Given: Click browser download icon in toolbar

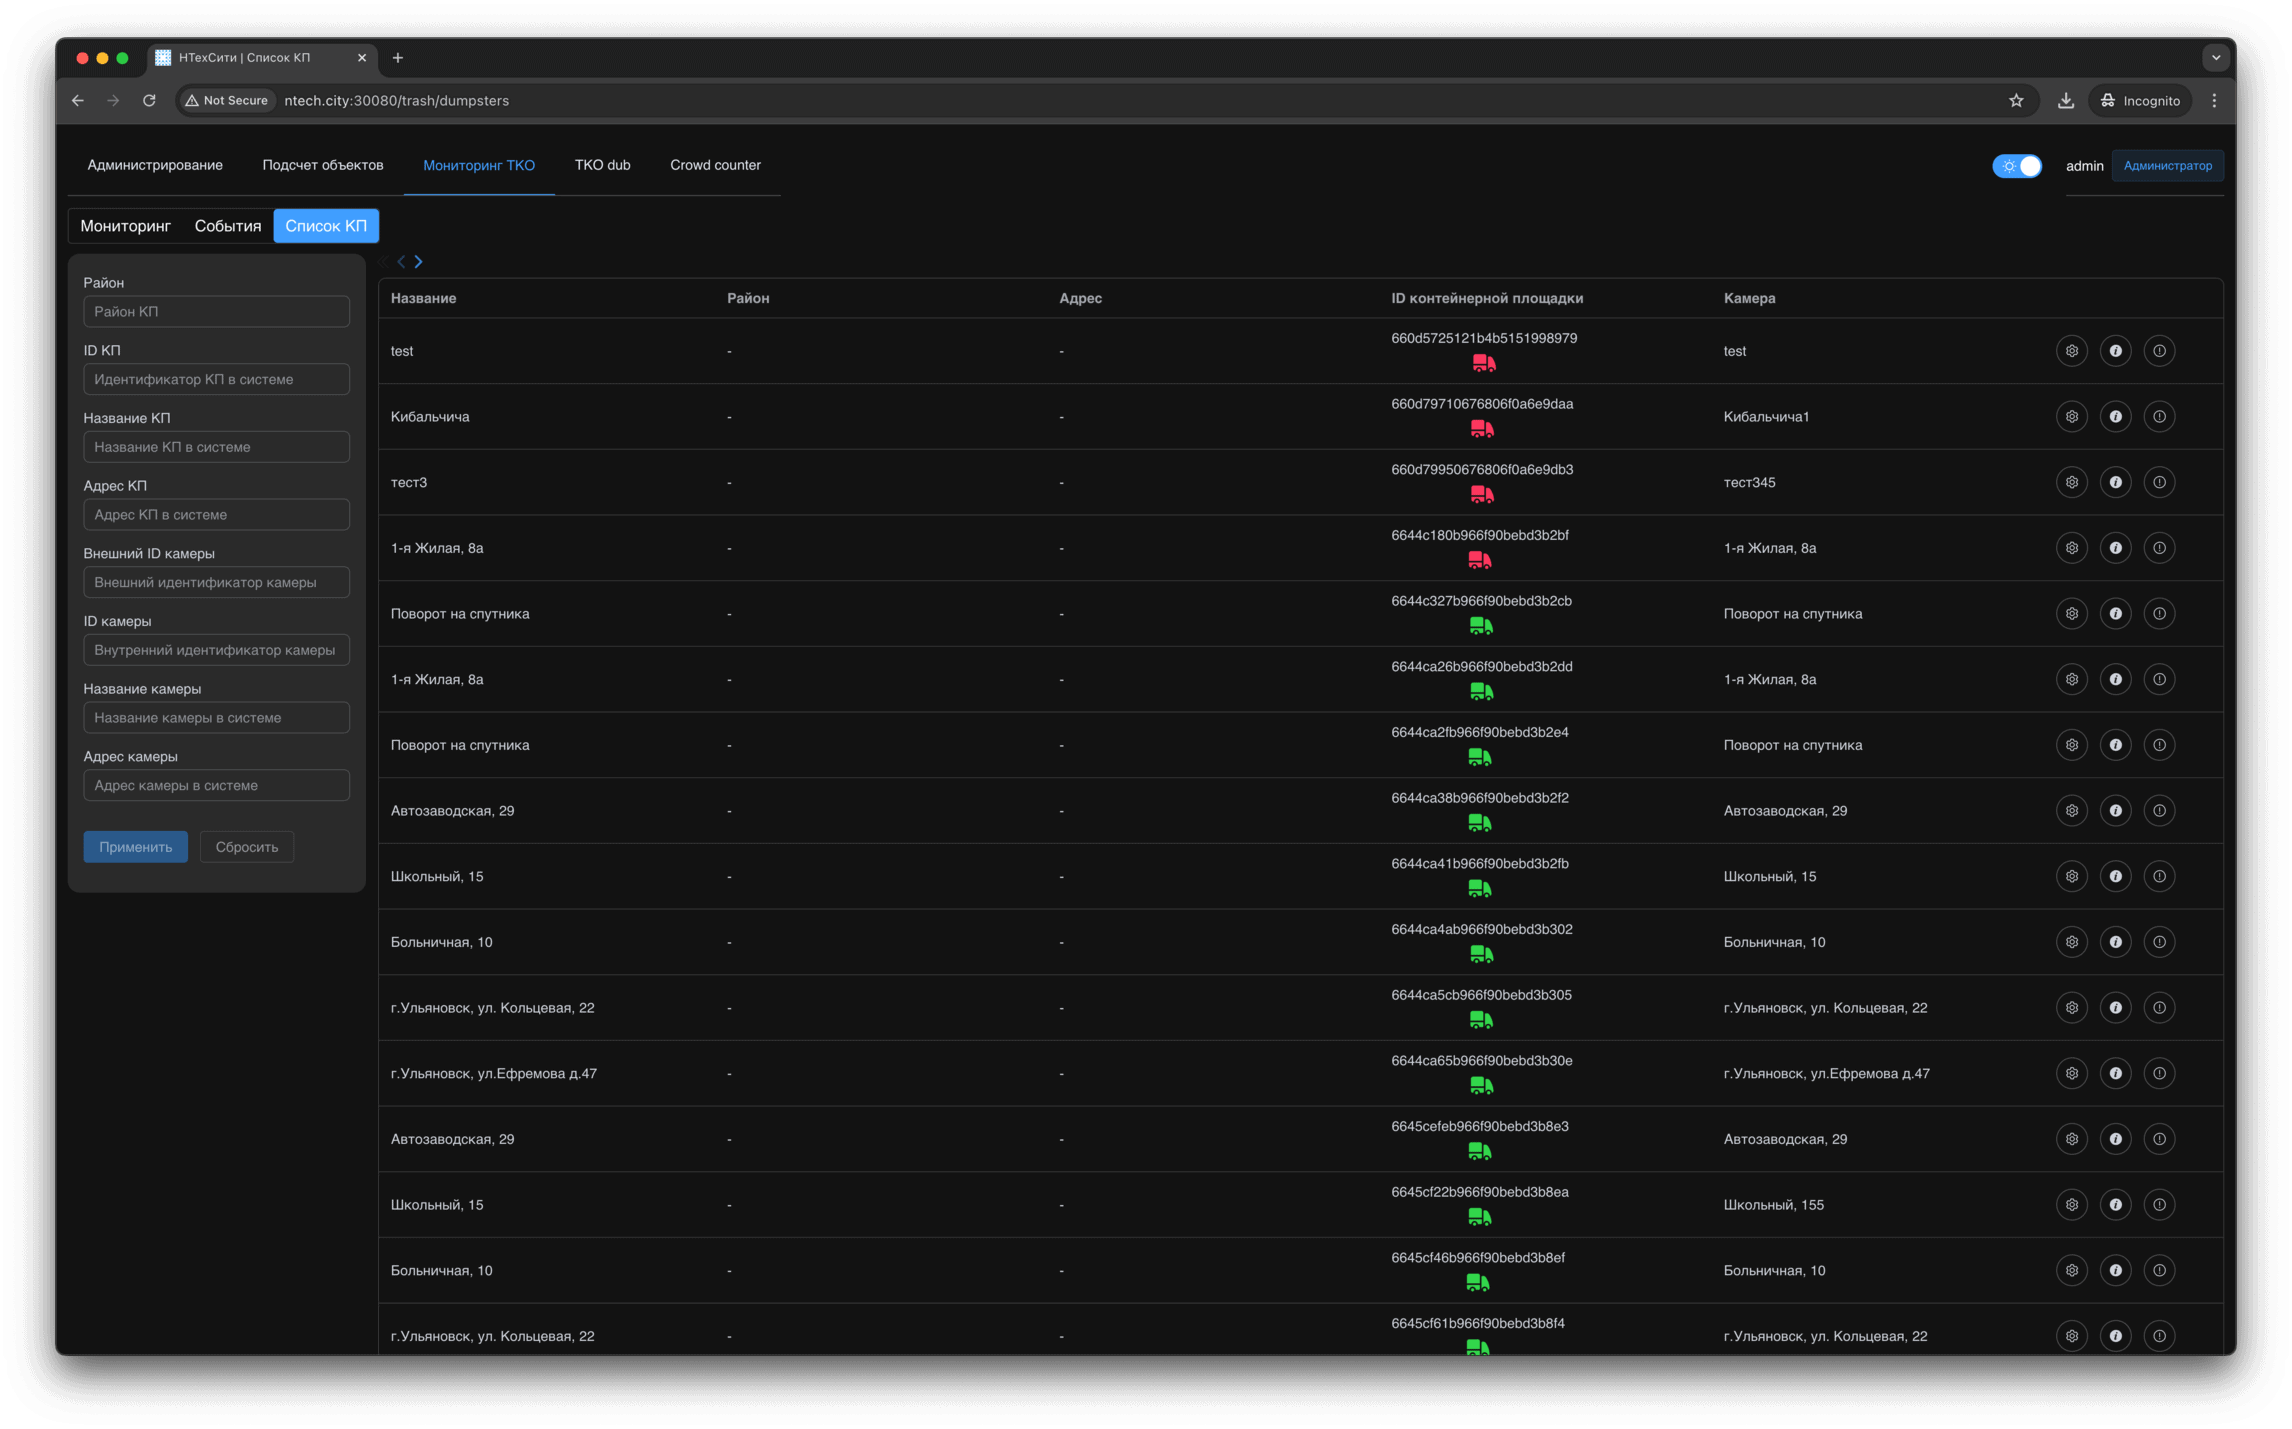Looking at the screenshot, I should tap(2065, 101).
